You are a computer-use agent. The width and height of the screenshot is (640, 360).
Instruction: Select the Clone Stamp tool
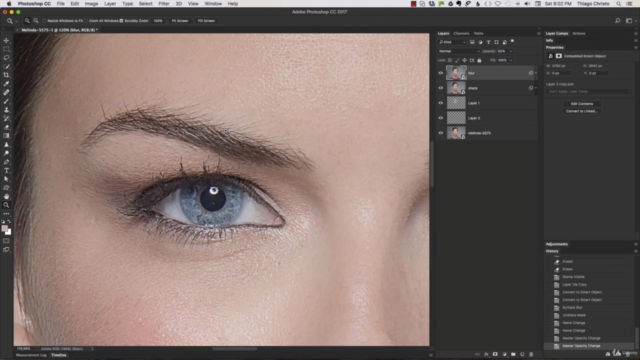pos(6,110)
